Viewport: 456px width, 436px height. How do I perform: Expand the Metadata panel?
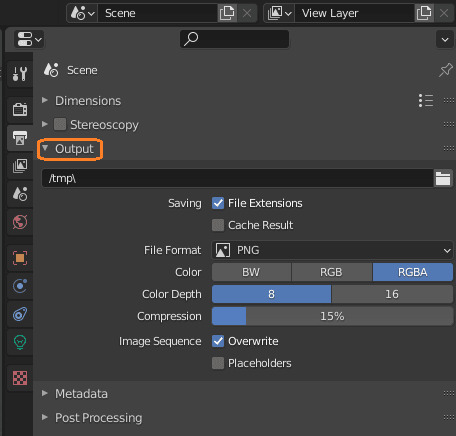[81, 394]
